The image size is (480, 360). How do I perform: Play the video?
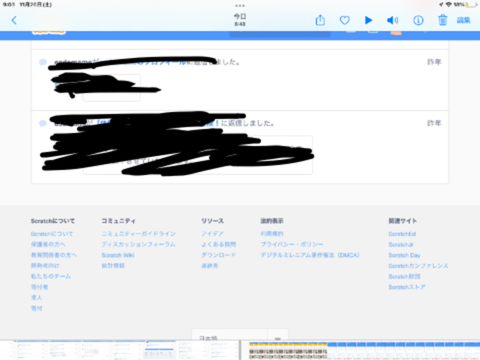tap(368, 20)
